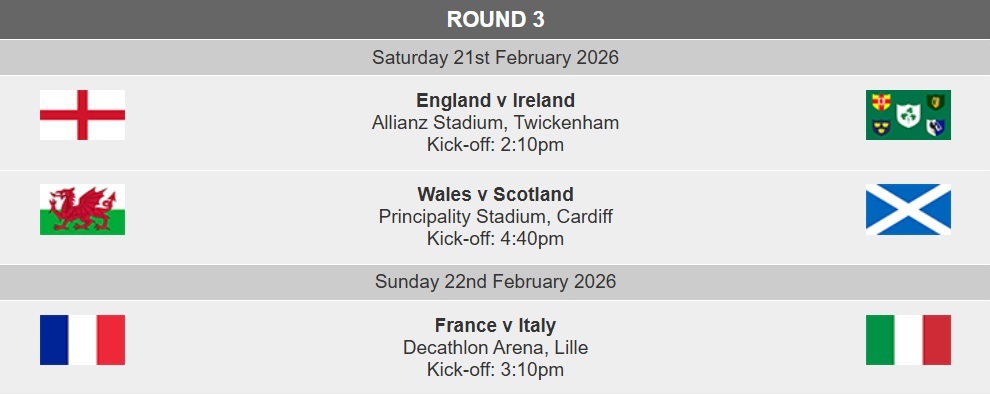The height and width of the screenshot is (395, 990).
Task: Click the red cross on England flag
Action: [x=82, y=115]
